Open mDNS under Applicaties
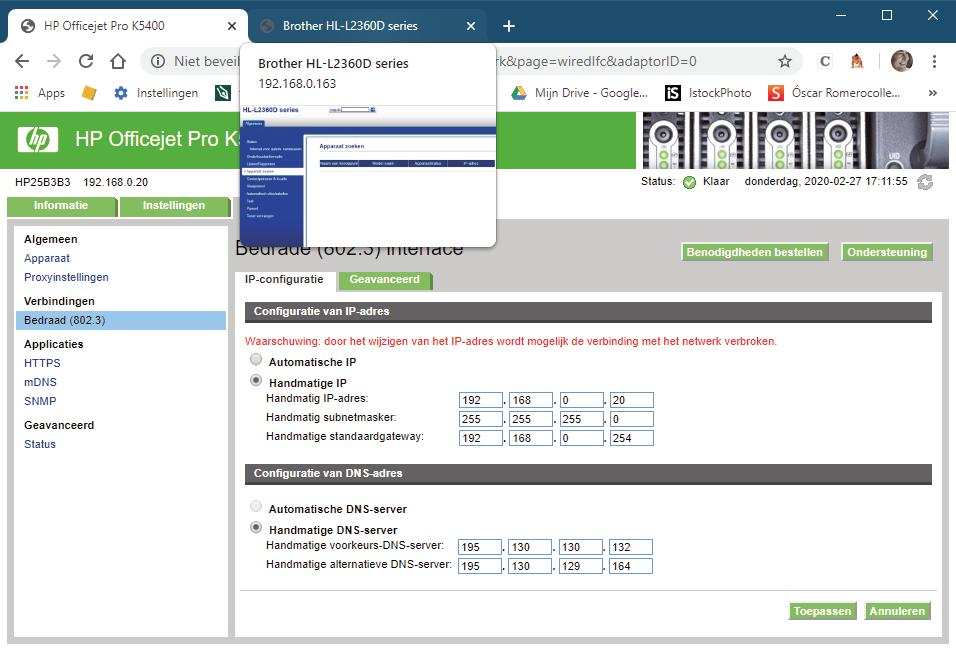 [x=40, y=382]
